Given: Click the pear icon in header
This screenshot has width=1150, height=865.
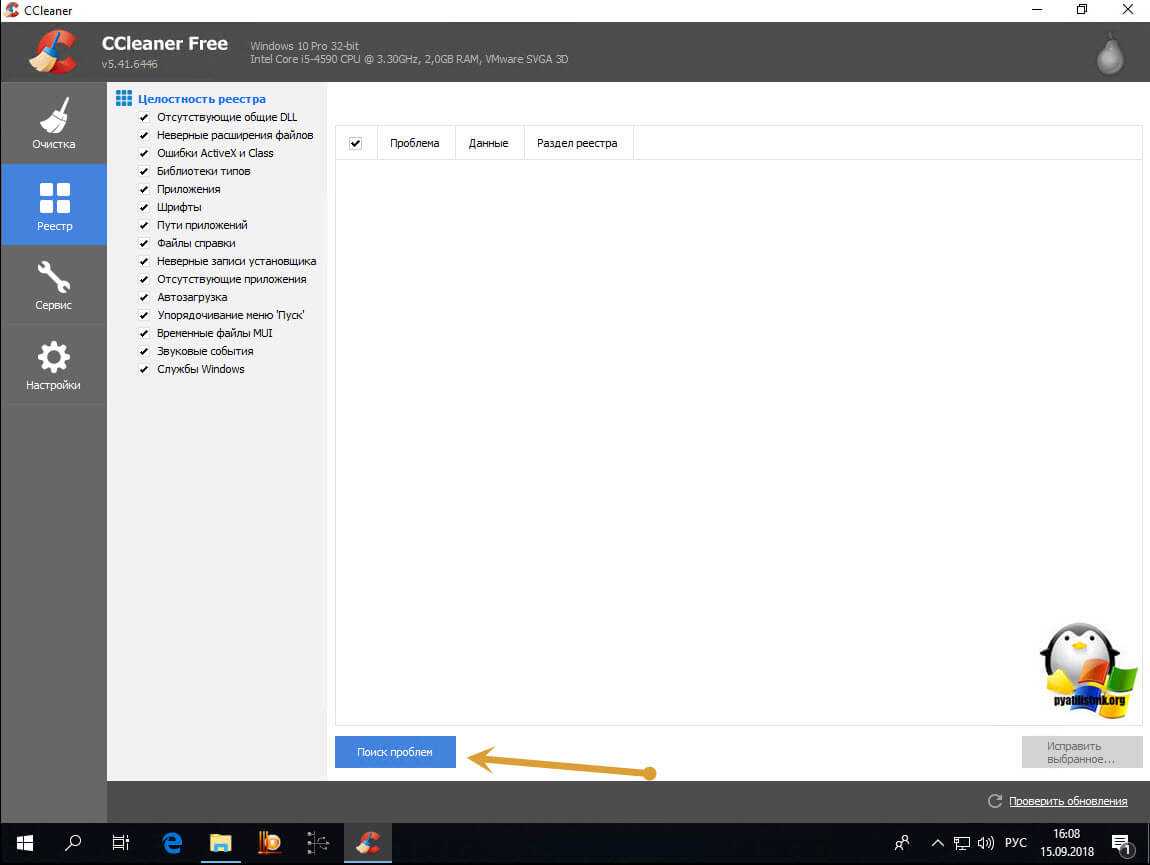Looking at the screenshot, I should [x=1110, y=55].
